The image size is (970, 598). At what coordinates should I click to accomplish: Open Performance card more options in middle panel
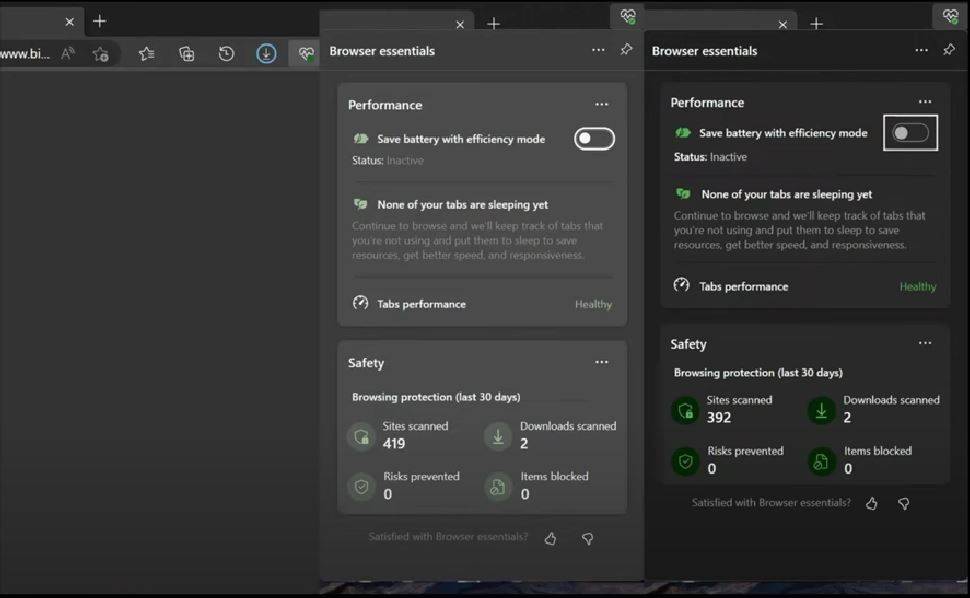click(x=601, y=105)
